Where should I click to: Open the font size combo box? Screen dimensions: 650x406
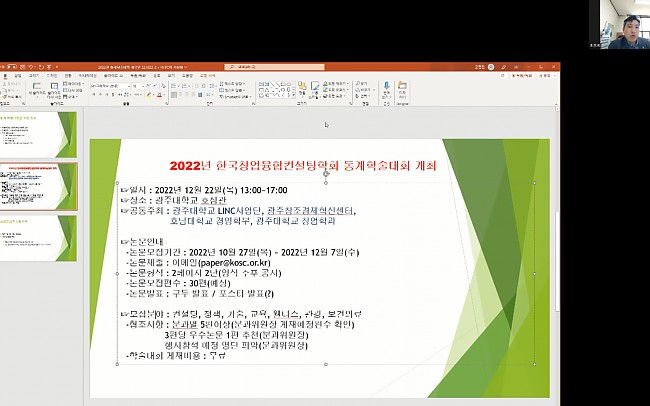(x=138, y=86)
